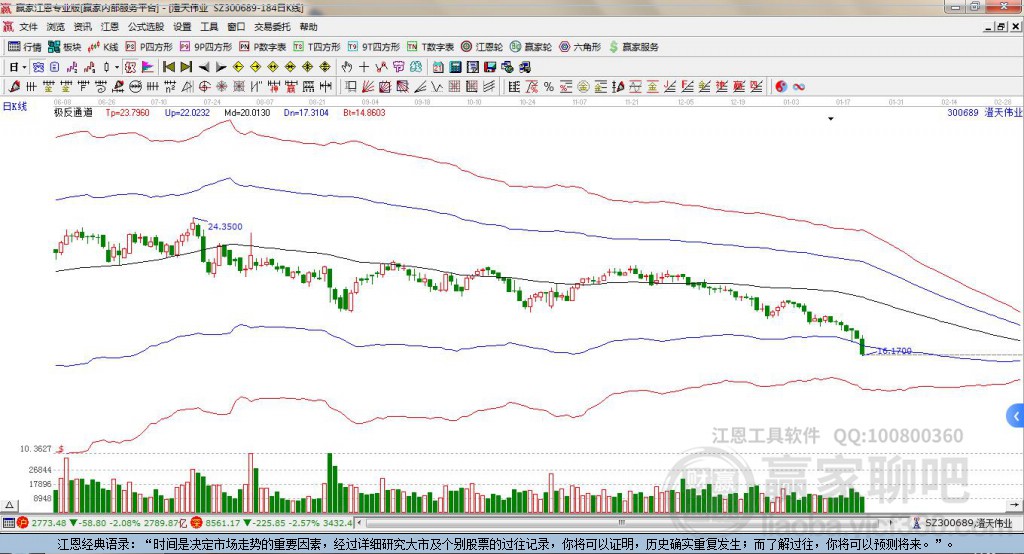Expand the candlestick style dropdown arrow
The image size is (1024, 554).
116,67
